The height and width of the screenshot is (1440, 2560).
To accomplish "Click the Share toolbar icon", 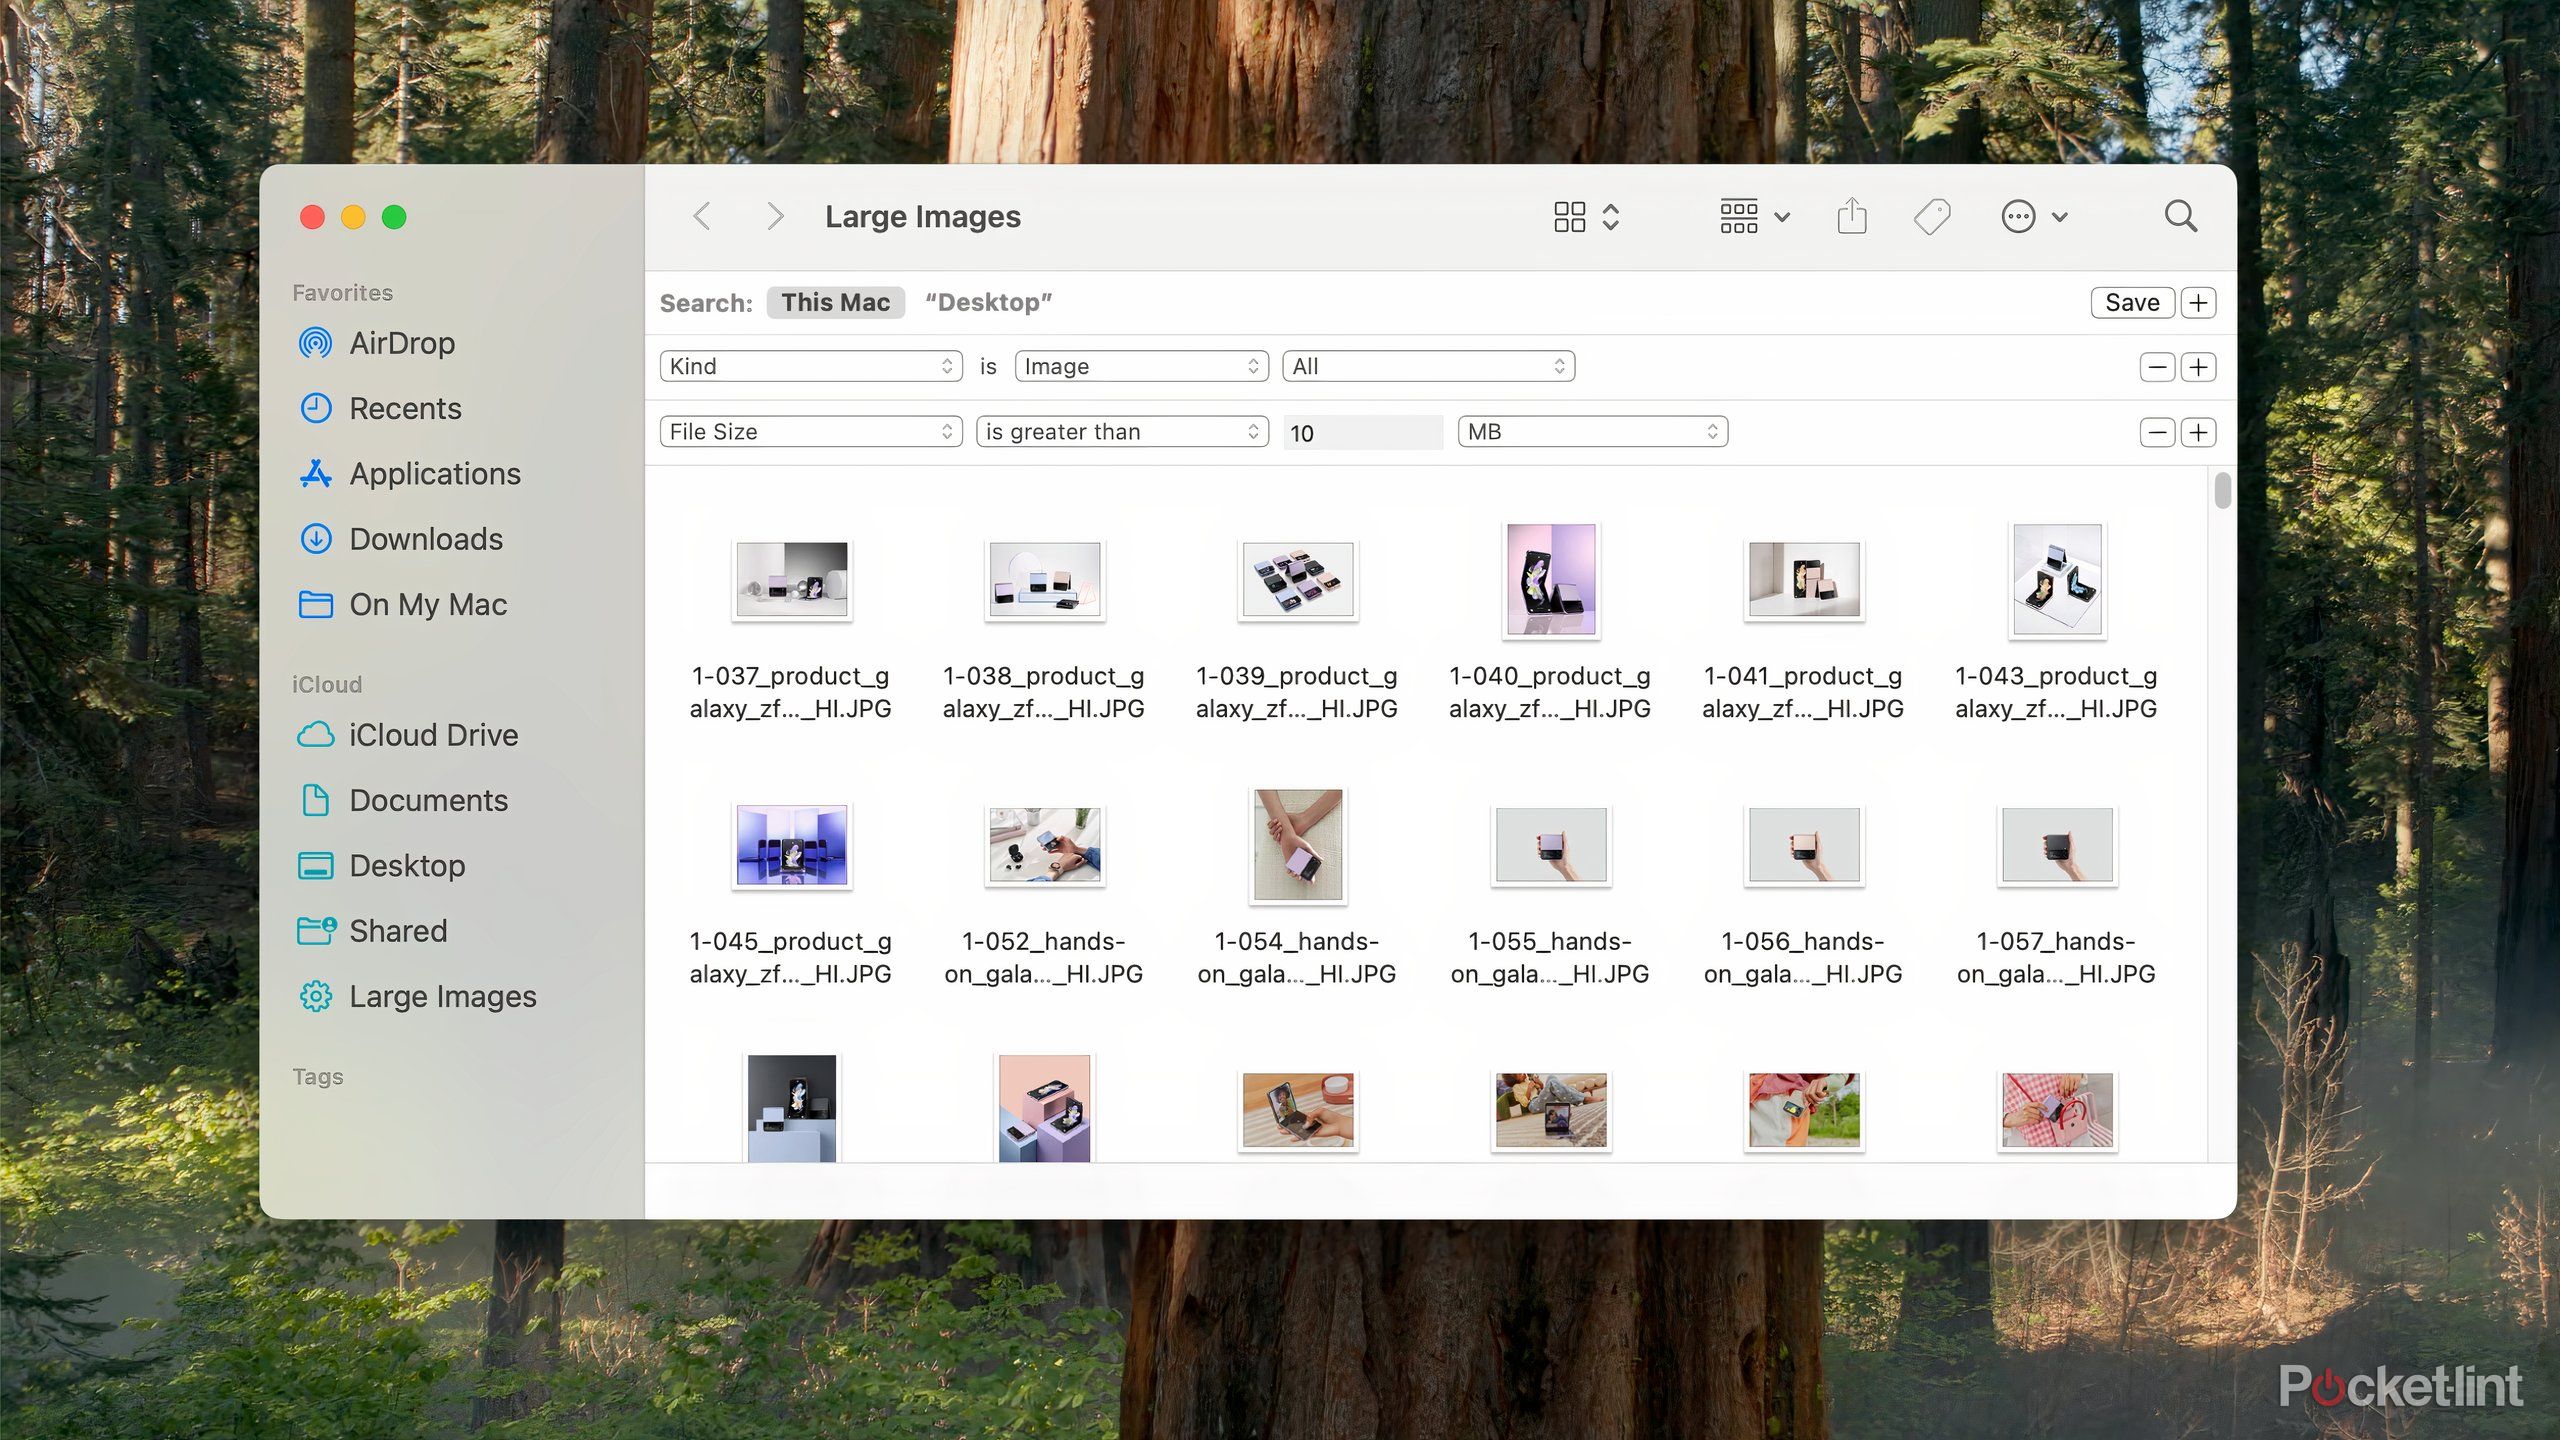I will (1851, 216).
